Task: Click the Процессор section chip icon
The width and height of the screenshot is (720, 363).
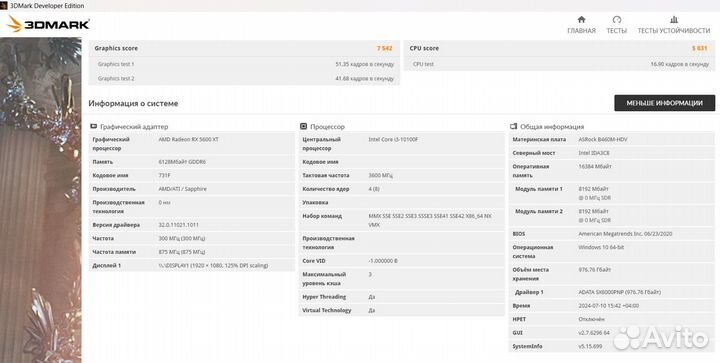Action: (304, 126)
